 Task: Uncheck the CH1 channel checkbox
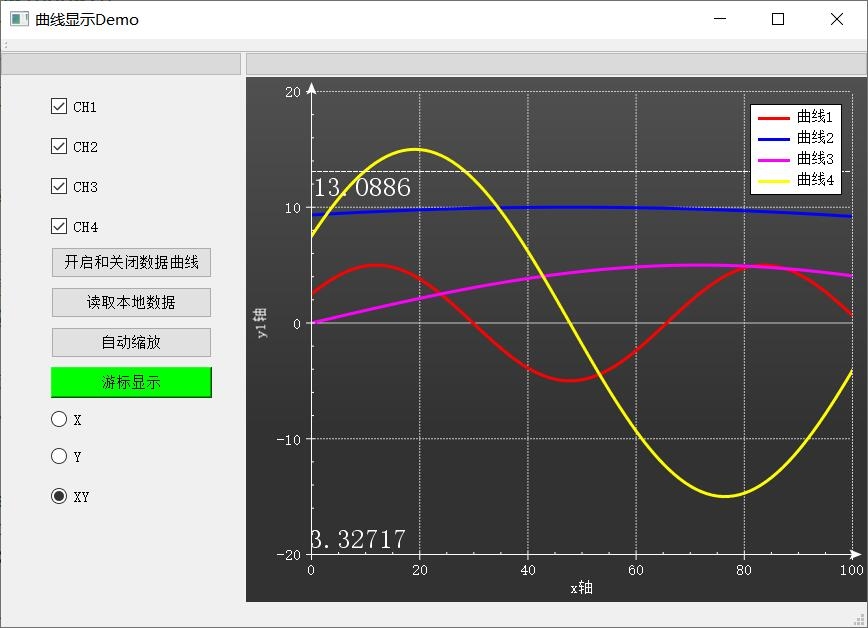tap(59, 106)
